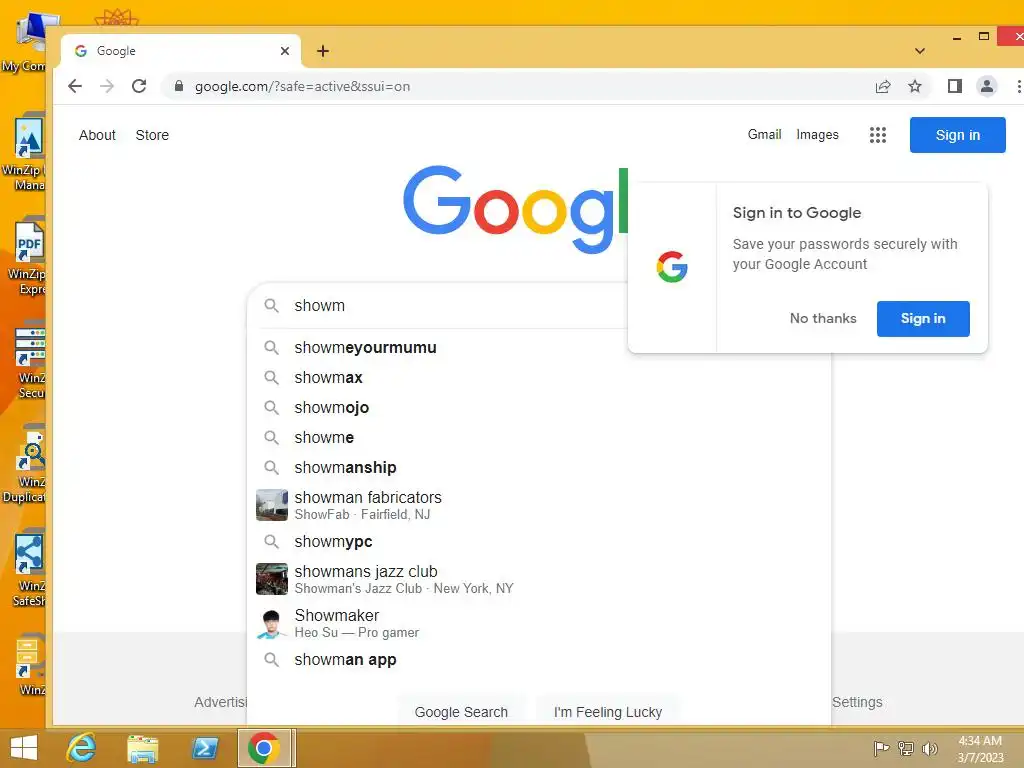This screenshot has width=1024, height=768.
Task: Open the About link
Action: (x=97, y=135)
